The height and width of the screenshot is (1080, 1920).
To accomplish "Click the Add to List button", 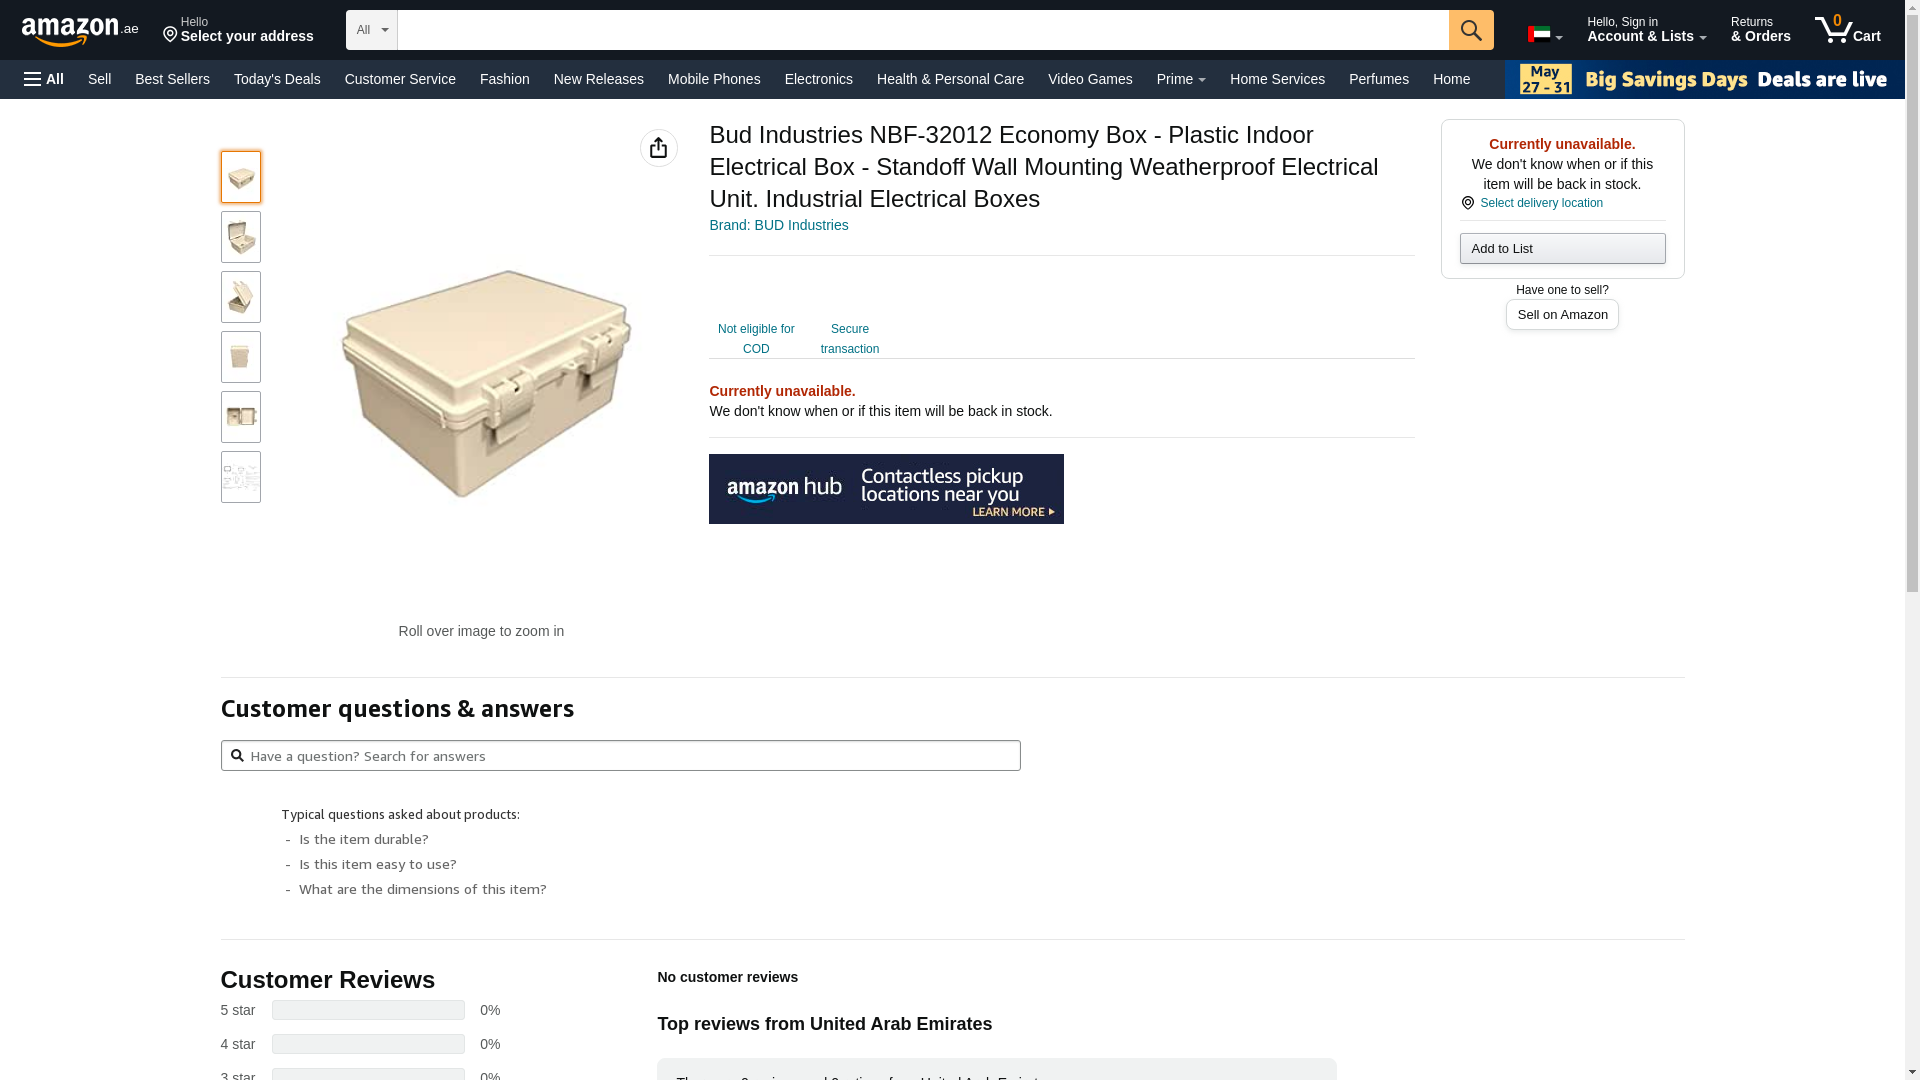I will 1562,248.
